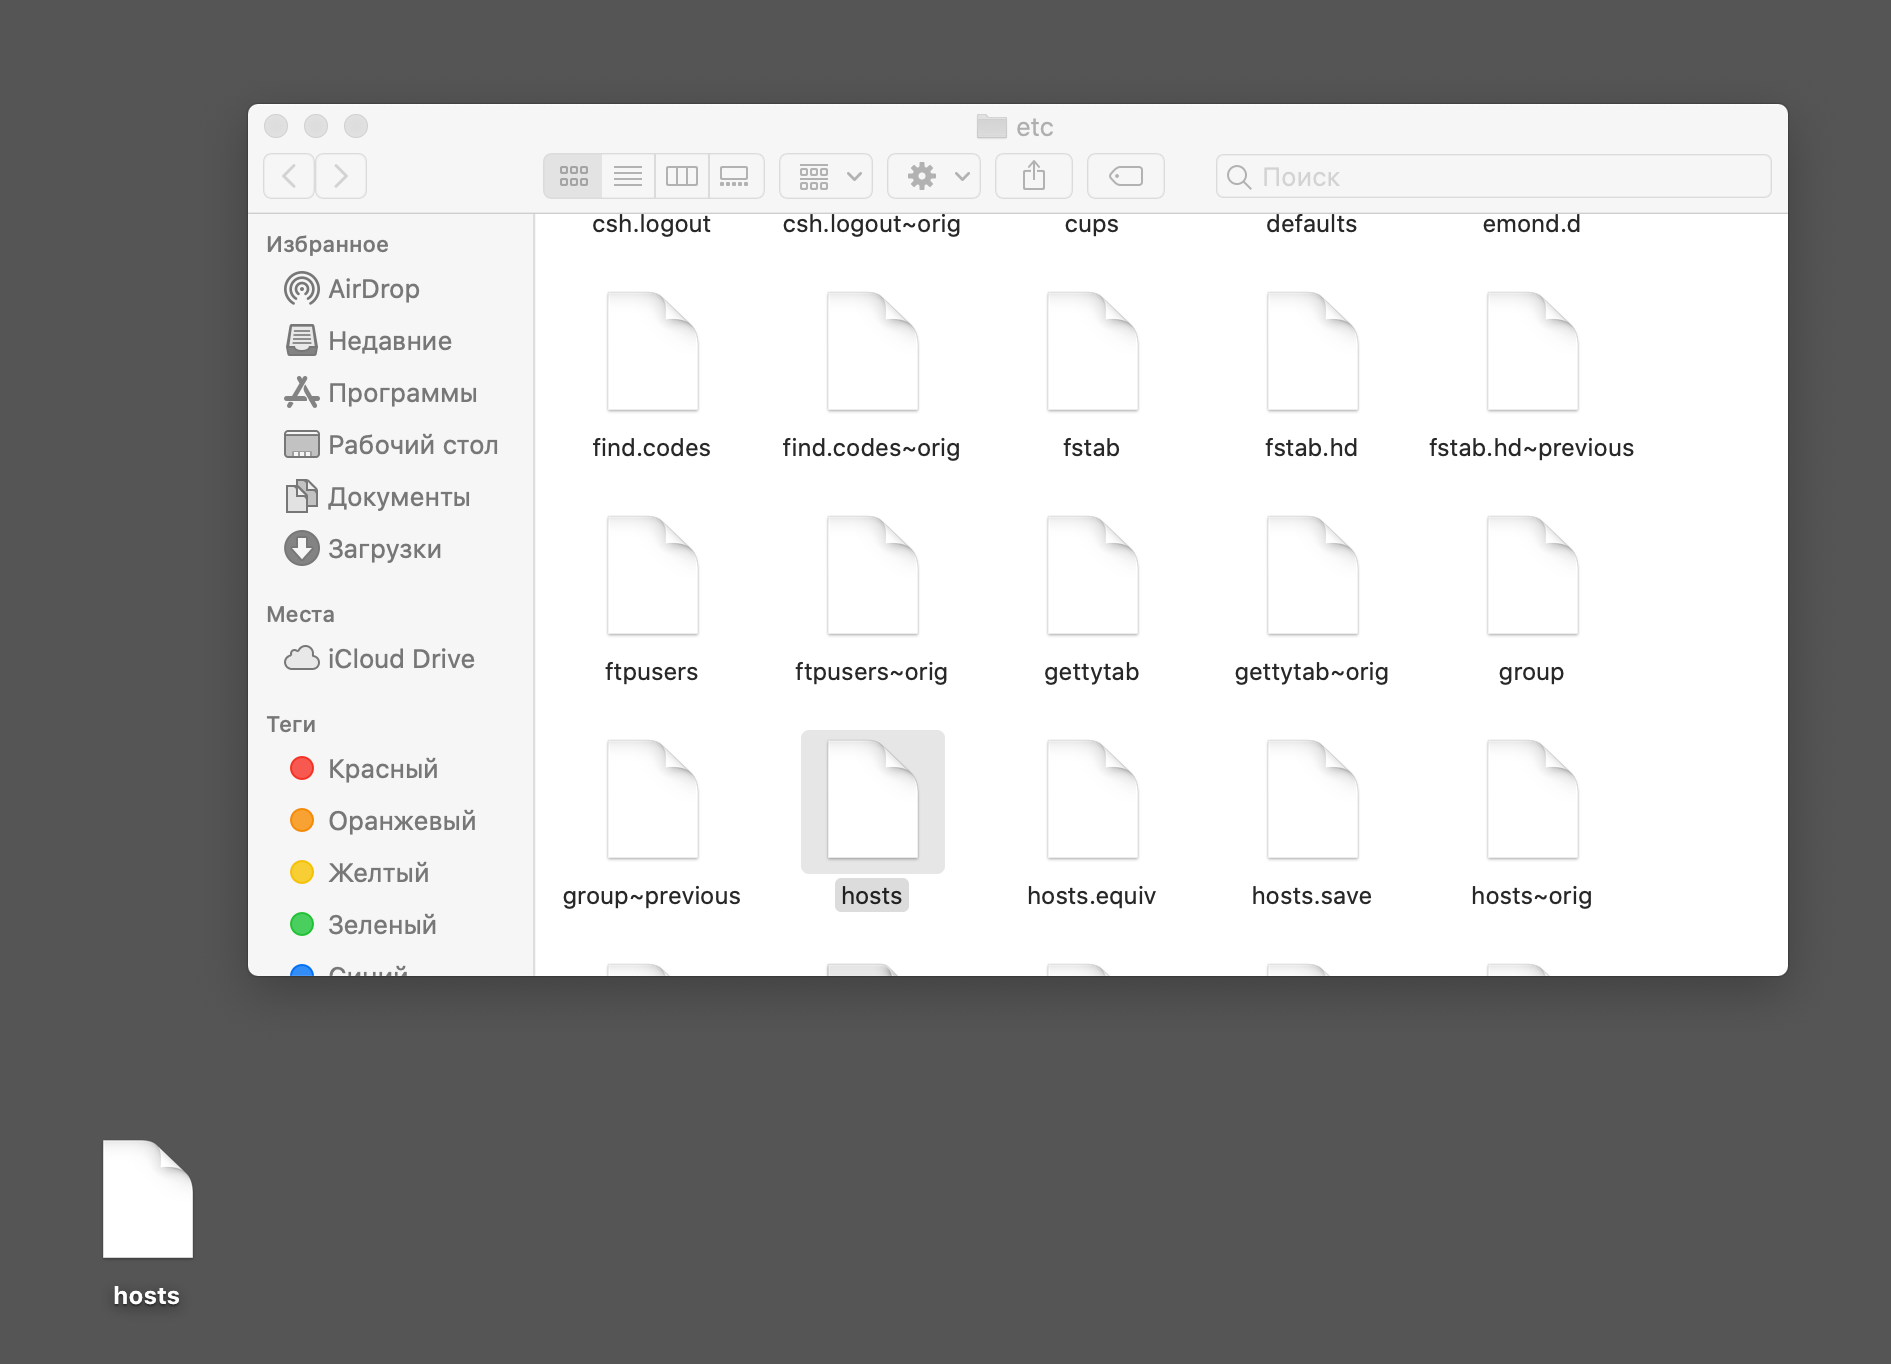The height and width of the screenshot is (1364, 1891).
Task: Go forward with the right arrow
Action: click(341, 177)
